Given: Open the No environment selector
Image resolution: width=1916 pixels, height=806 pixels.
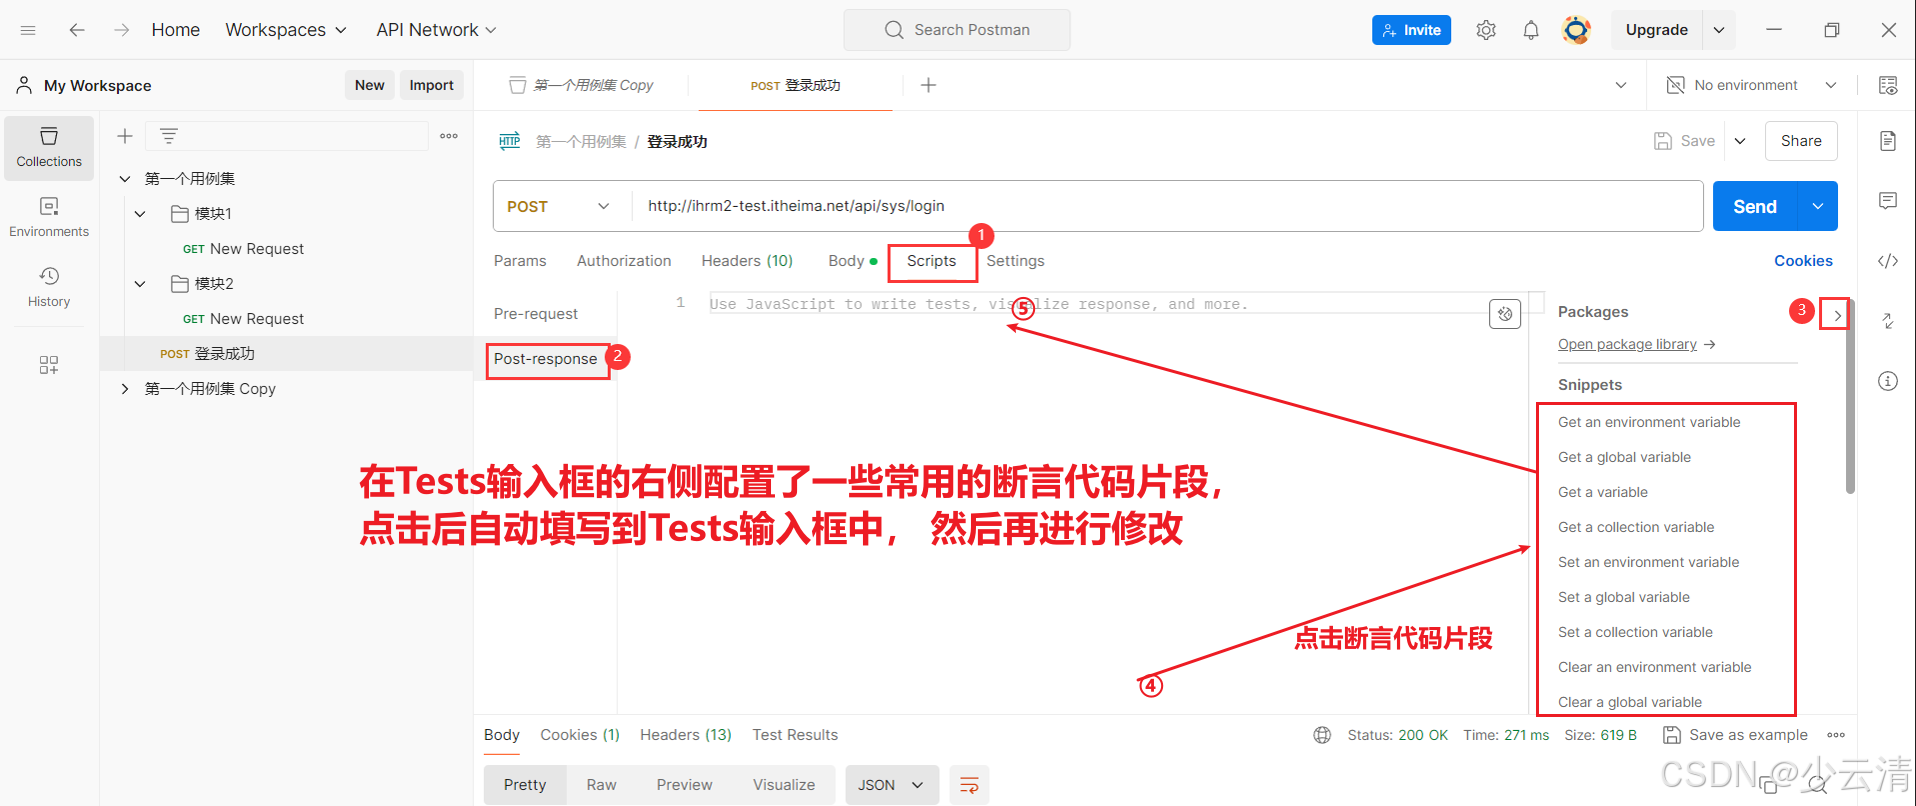Looking at the screenshot, I should [1752, 85].
